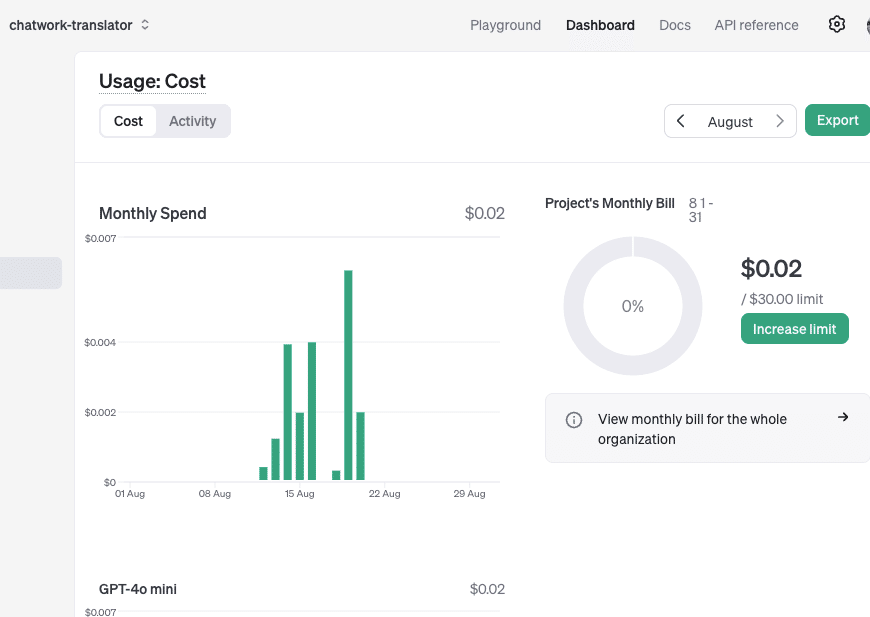Switch to the Activity view toggle

192,121
